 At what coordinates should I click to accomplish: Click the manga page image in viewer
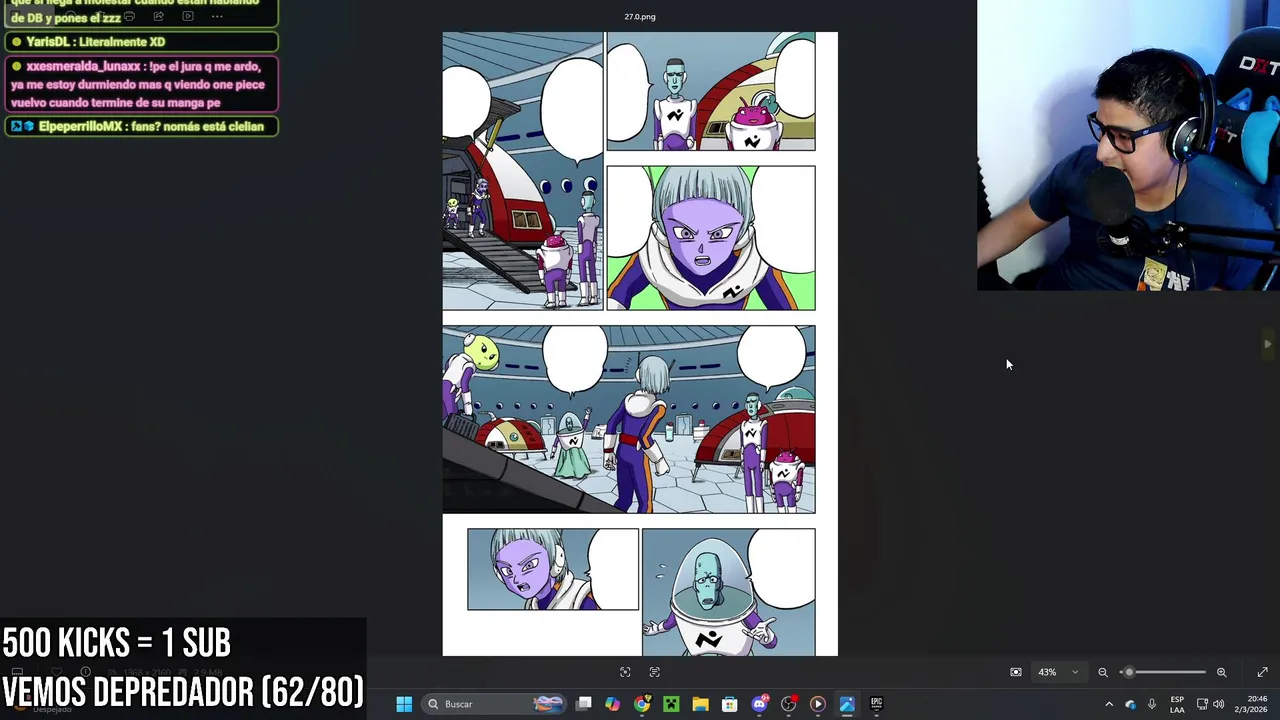pos(640,344)
